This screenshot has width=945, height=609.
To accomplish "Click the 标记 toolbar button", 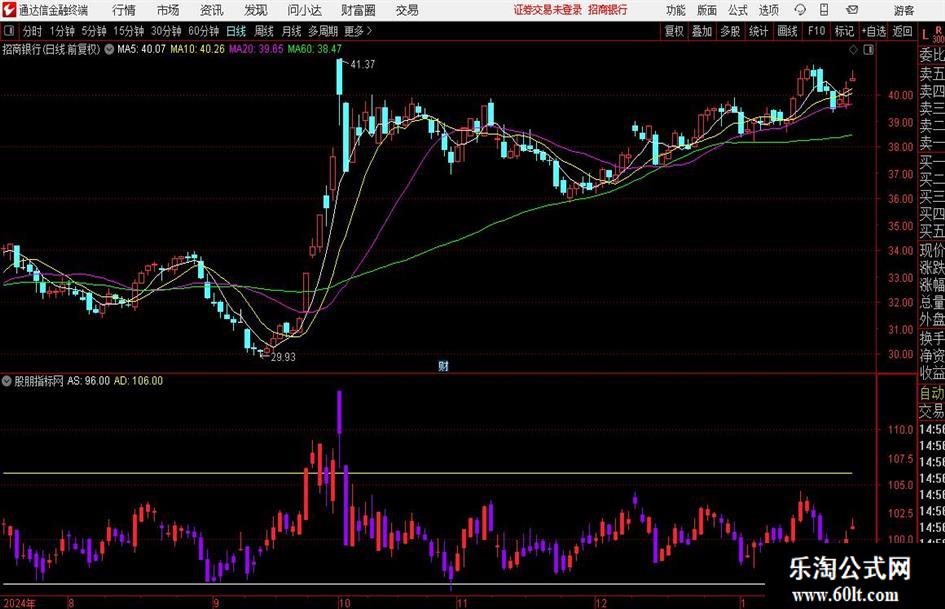I will tap(844, 31).
